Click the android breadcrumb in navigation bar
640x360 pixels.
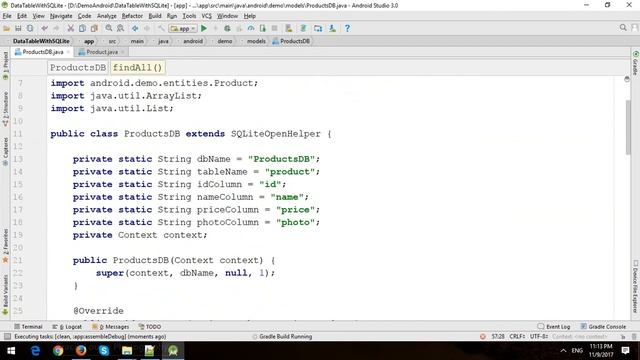193,41
